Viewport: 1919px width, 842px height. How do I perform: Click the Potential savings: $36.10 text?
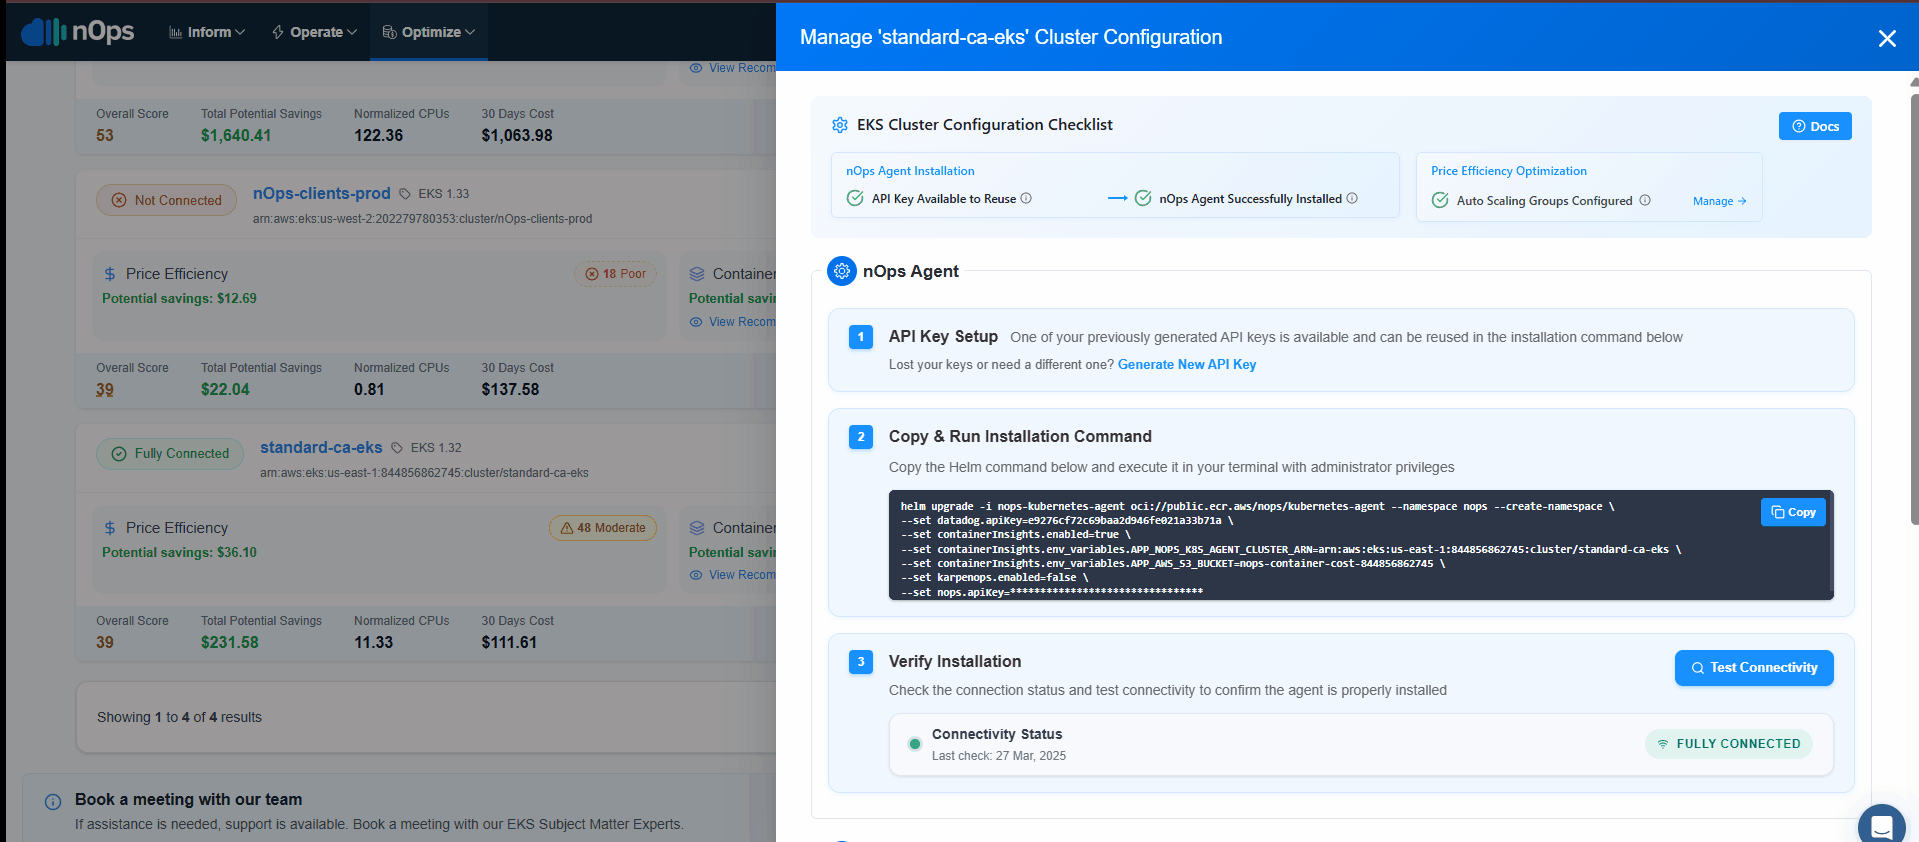coord(179,552)
